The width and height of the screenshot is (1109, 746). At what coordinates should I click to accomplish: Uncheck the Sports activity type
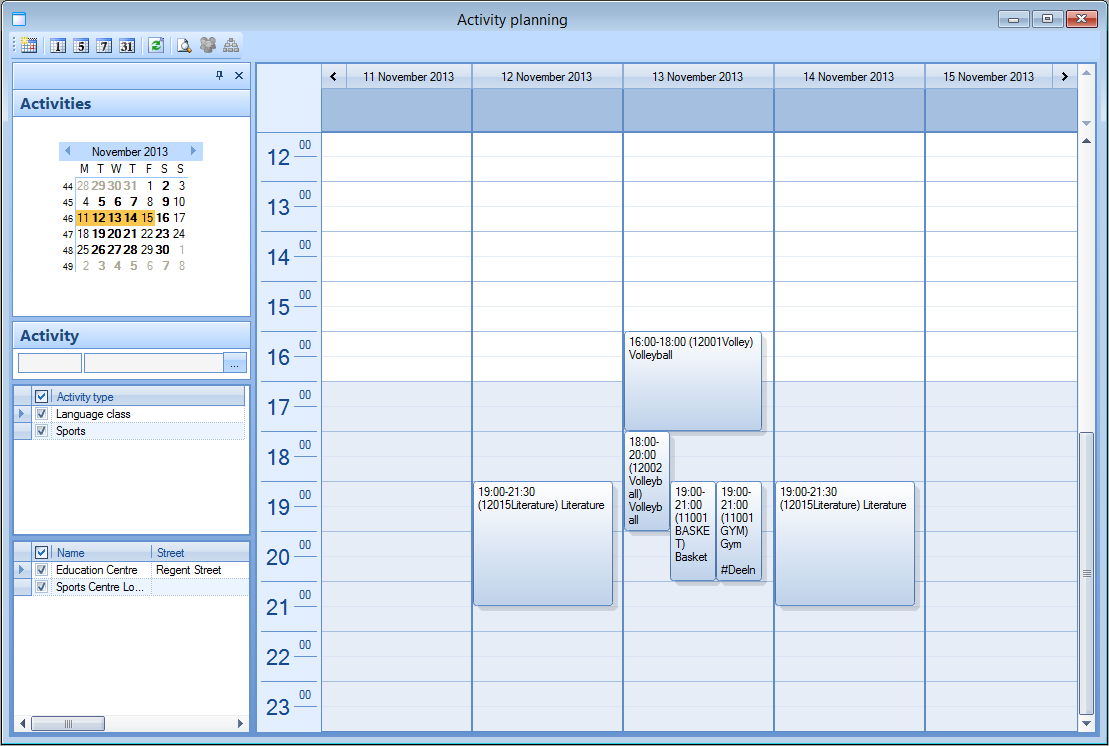click(42, 431)
